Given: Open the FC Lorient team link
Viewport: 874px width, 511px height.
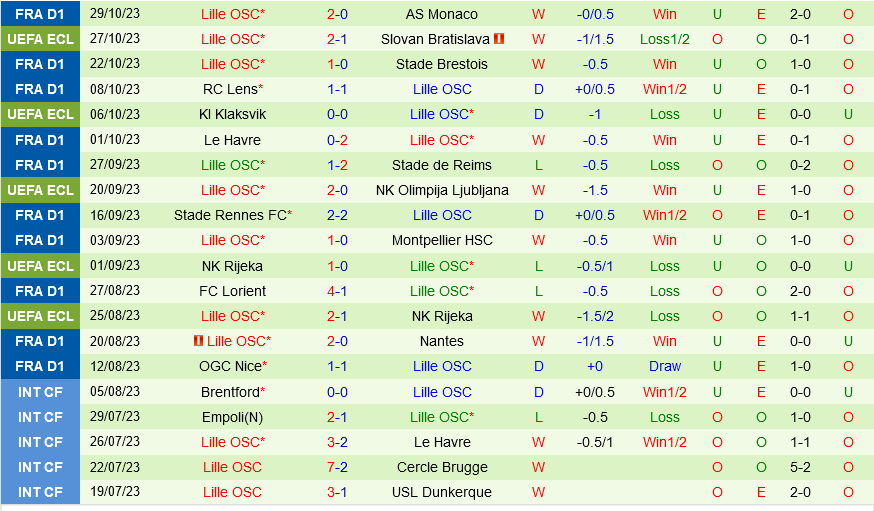Looking at the screenshot, I should [x=232, y=291].
